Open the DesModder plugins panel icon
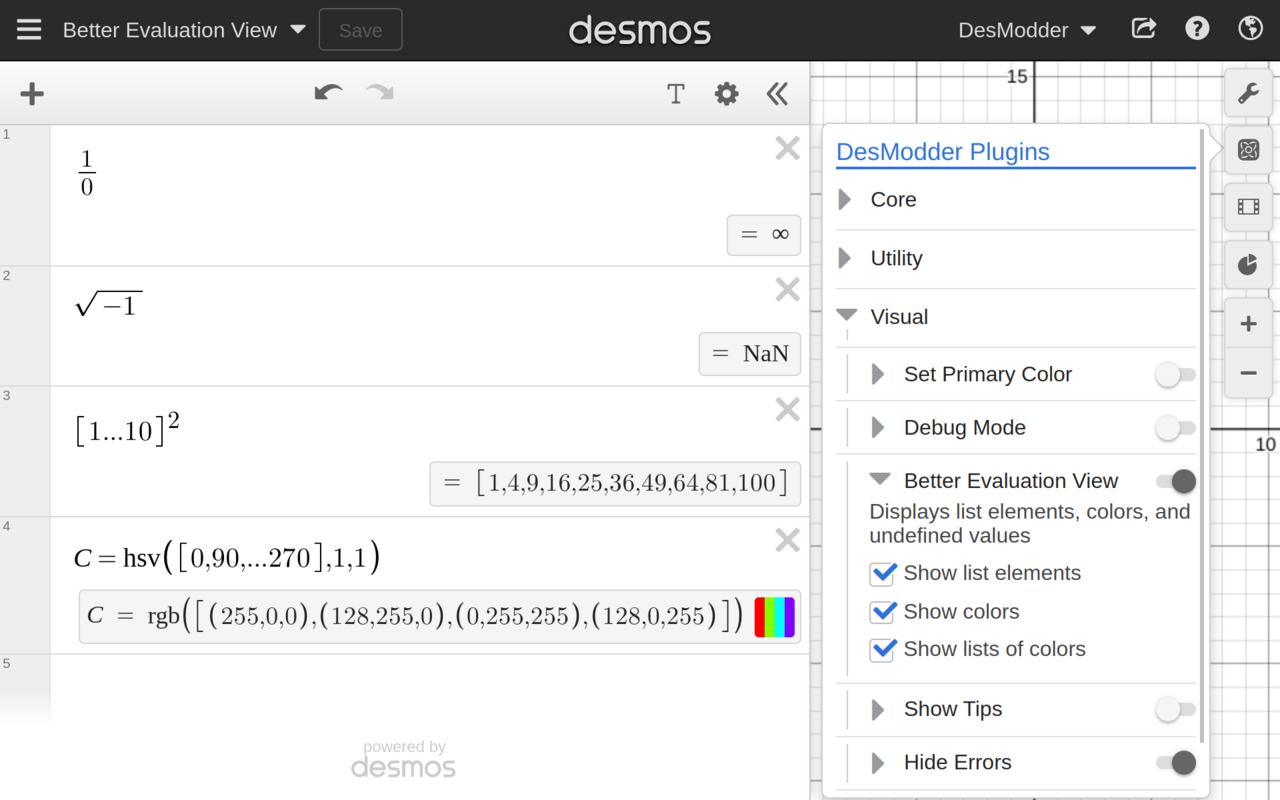1280x800 pixels. coord(1247,148)
